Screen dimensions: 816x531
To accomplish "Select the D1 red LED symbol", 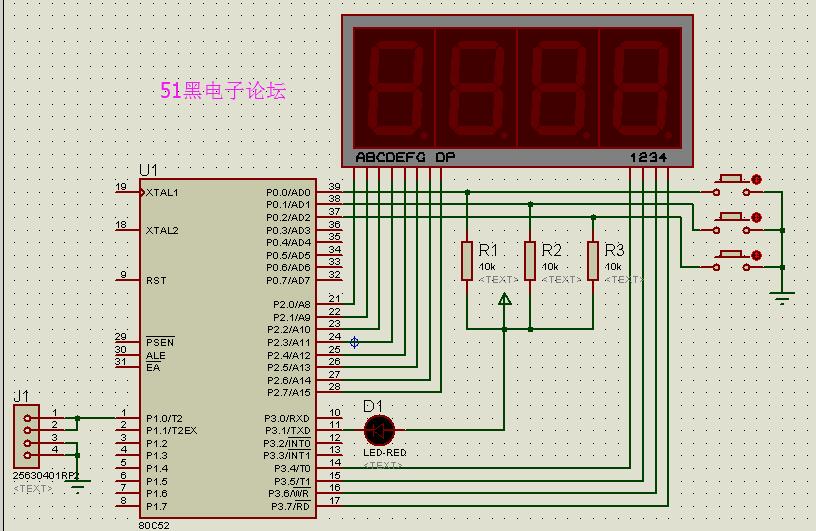I will tap(379, 430).
